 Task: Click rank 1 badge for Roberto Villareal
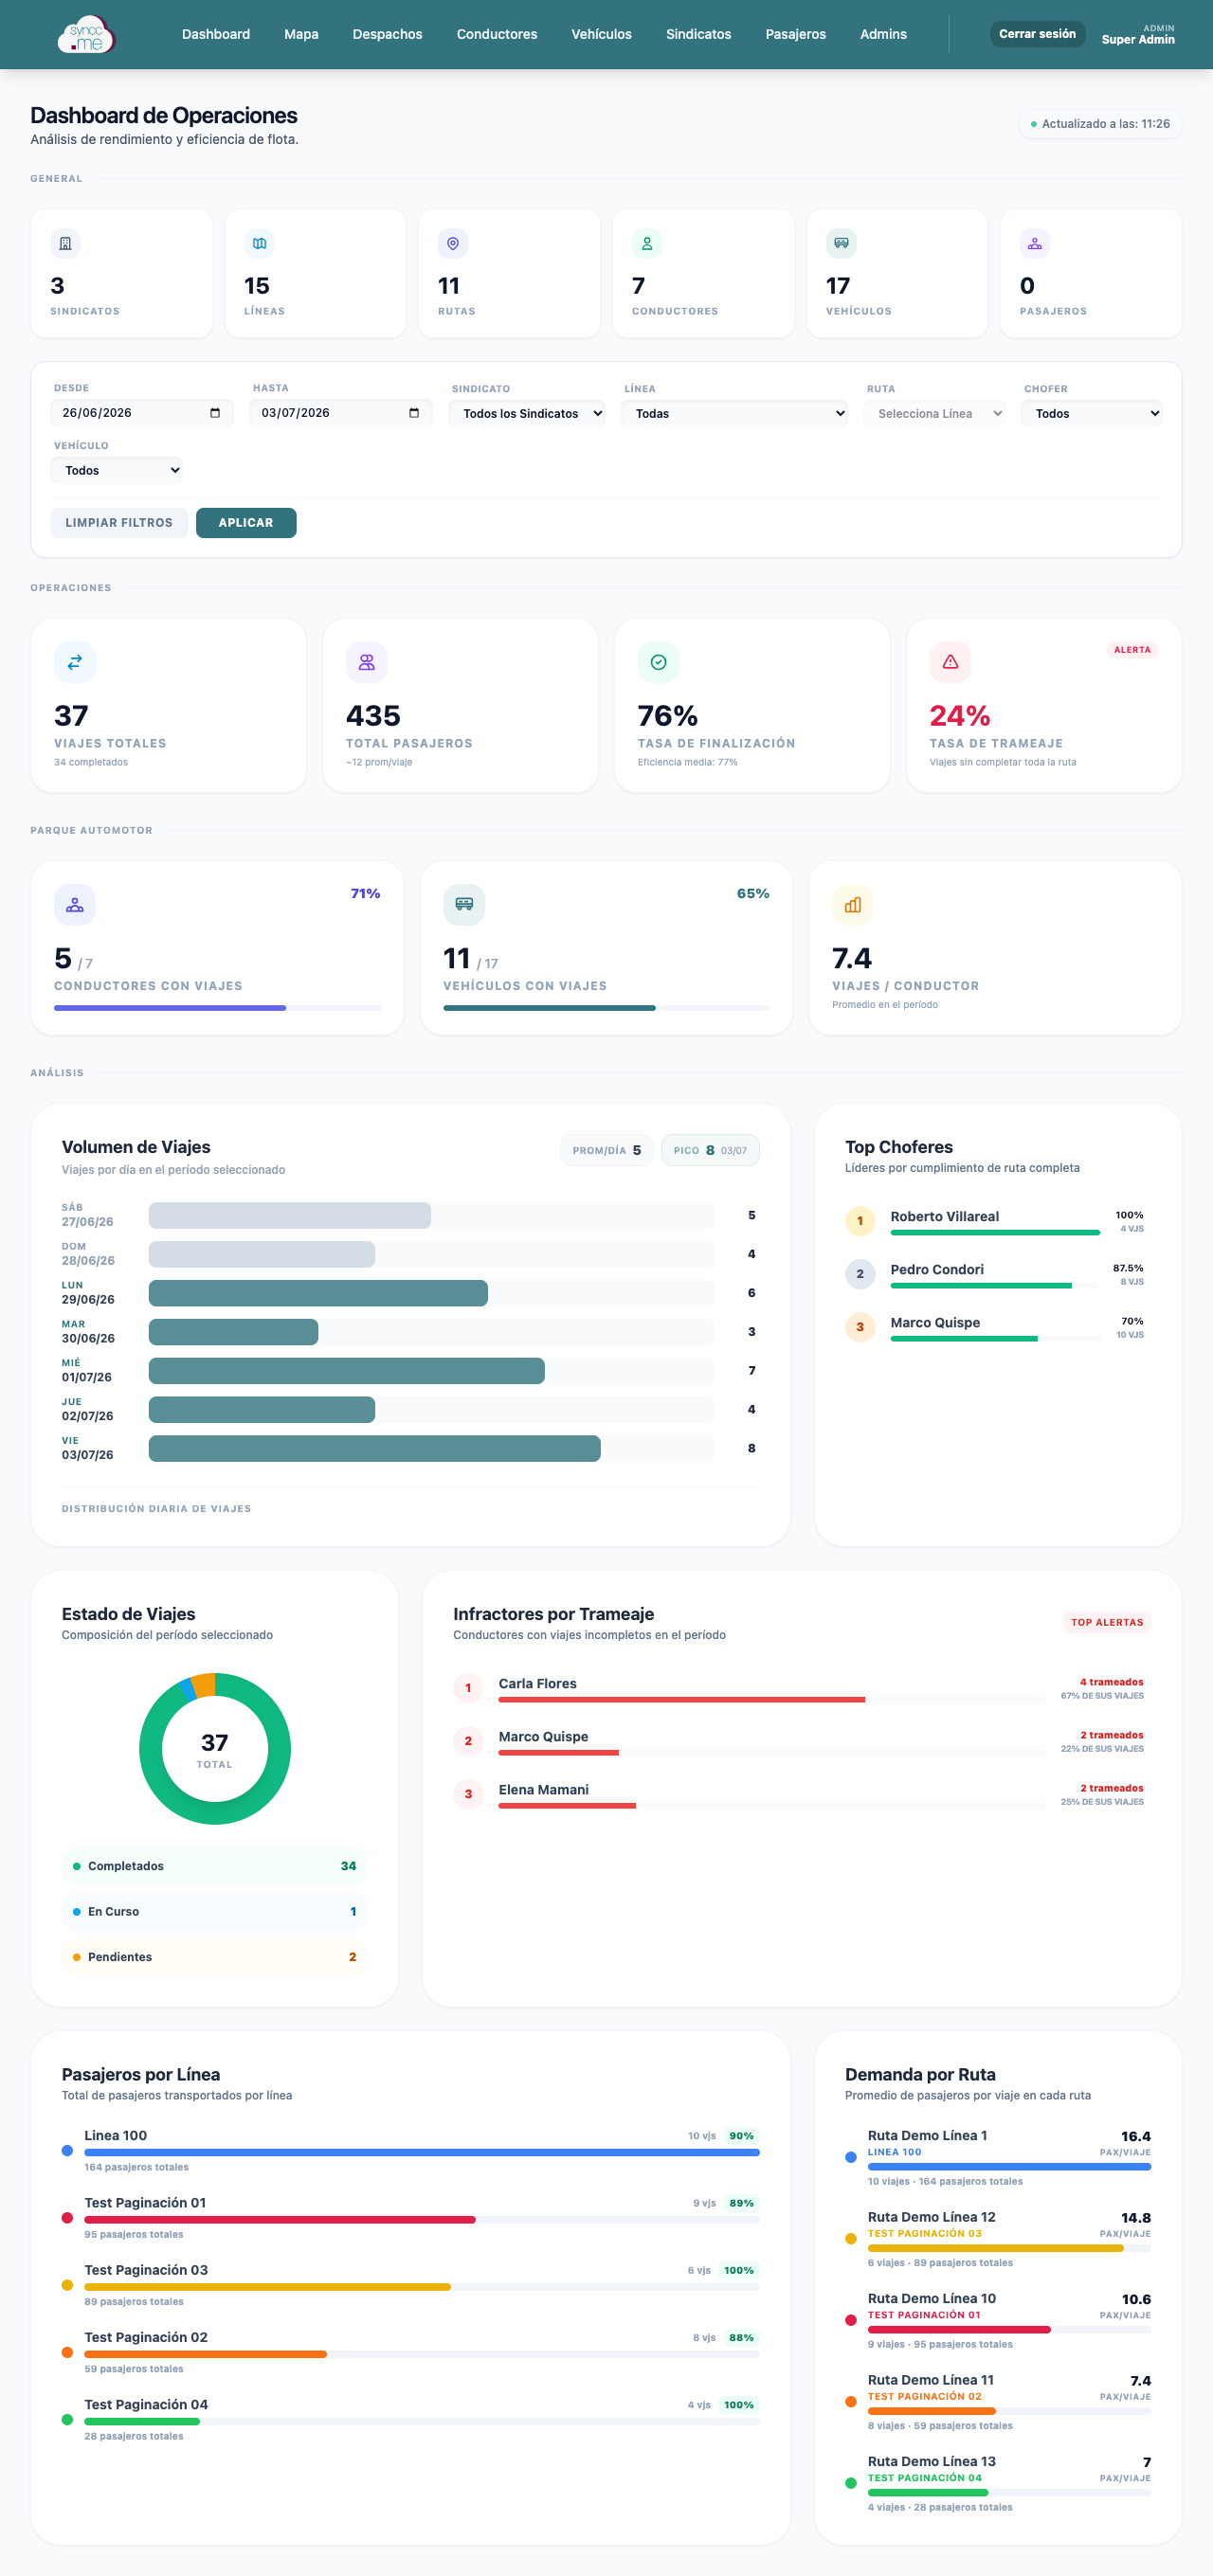860,1221
